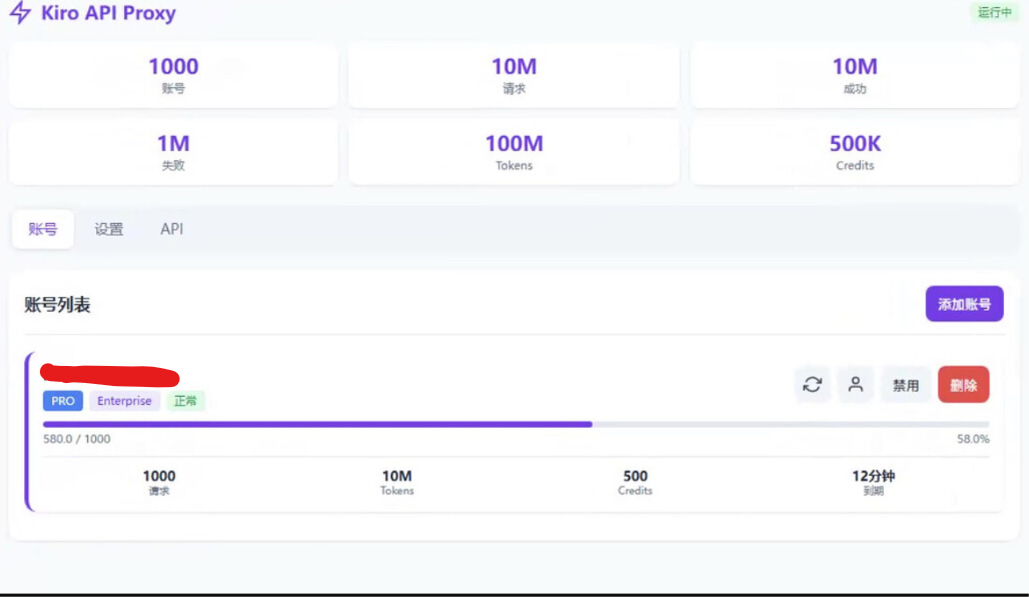Open the API tab

(x=172, y=229)
